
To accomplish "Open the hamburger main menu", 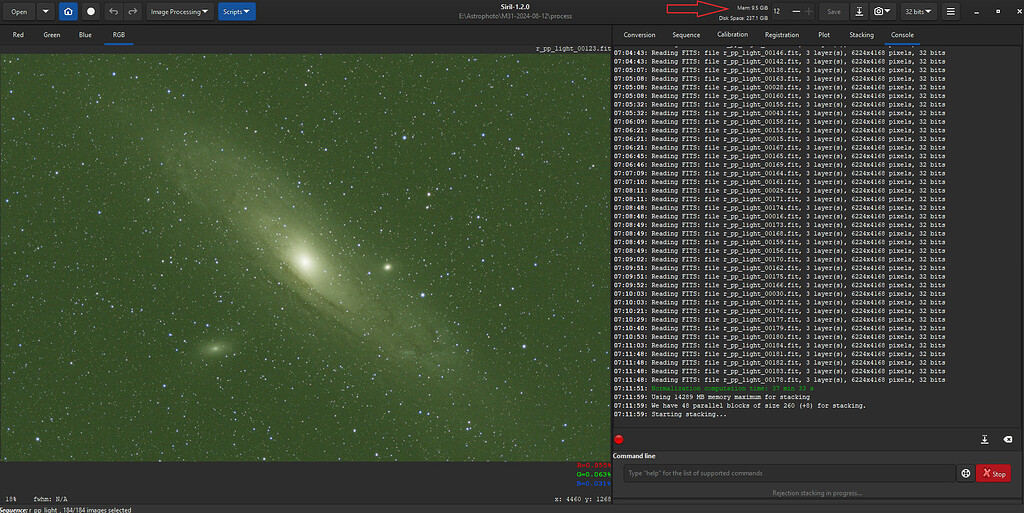I will click(951, 11).
